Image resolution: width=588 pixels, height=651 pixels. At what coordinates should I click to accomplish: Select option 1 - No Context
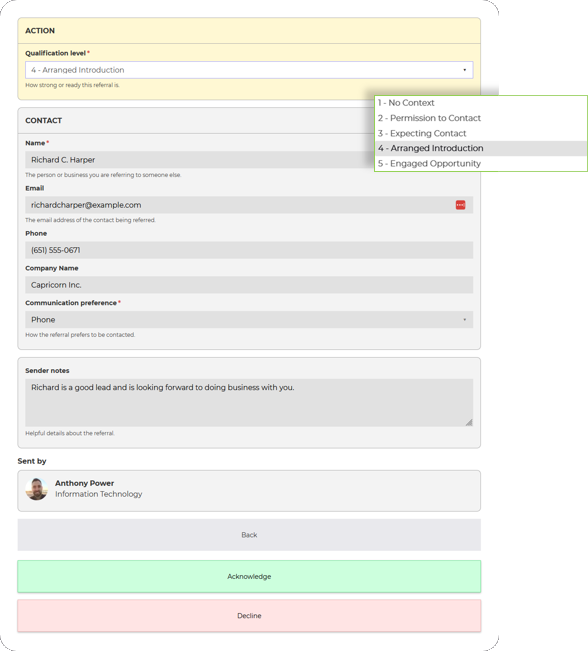pos(481,103)
